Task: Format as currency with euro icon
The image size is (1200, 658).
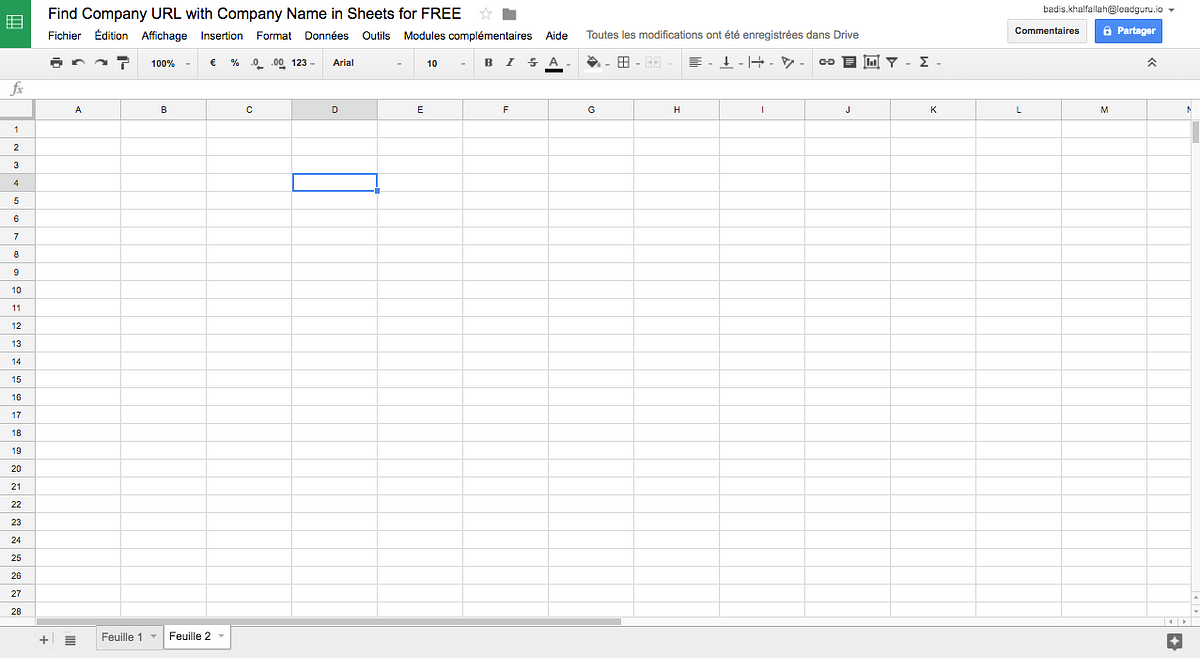Action: pos(213,63)
